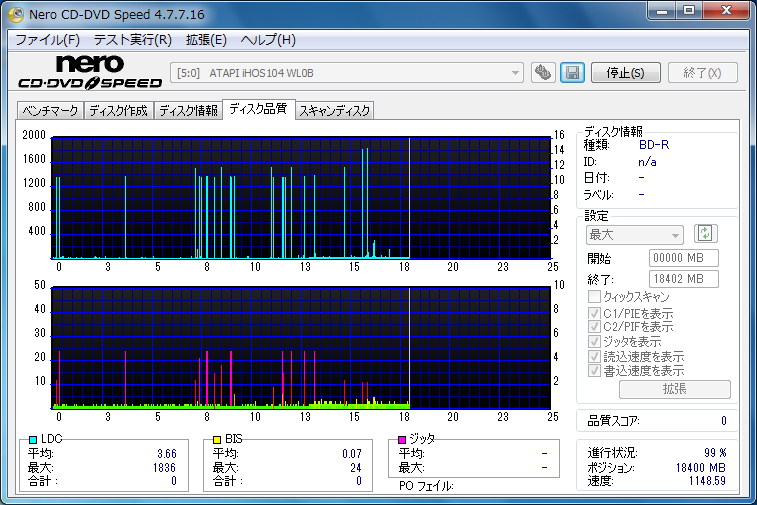Click the LDC 平均 value 3.66
This screenshot has width=757, height=505.
tap(167, 454)
